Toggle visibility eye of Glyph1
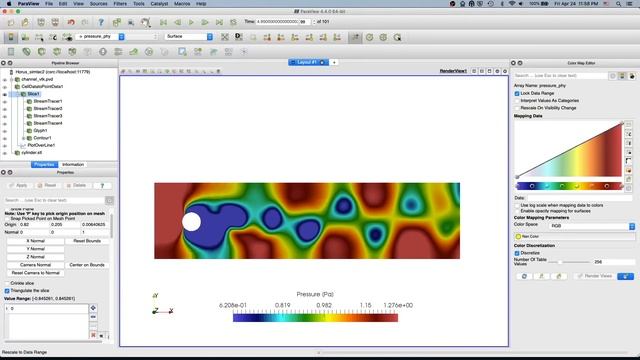This screenshot has height=360, width=640. pos(5,131)
